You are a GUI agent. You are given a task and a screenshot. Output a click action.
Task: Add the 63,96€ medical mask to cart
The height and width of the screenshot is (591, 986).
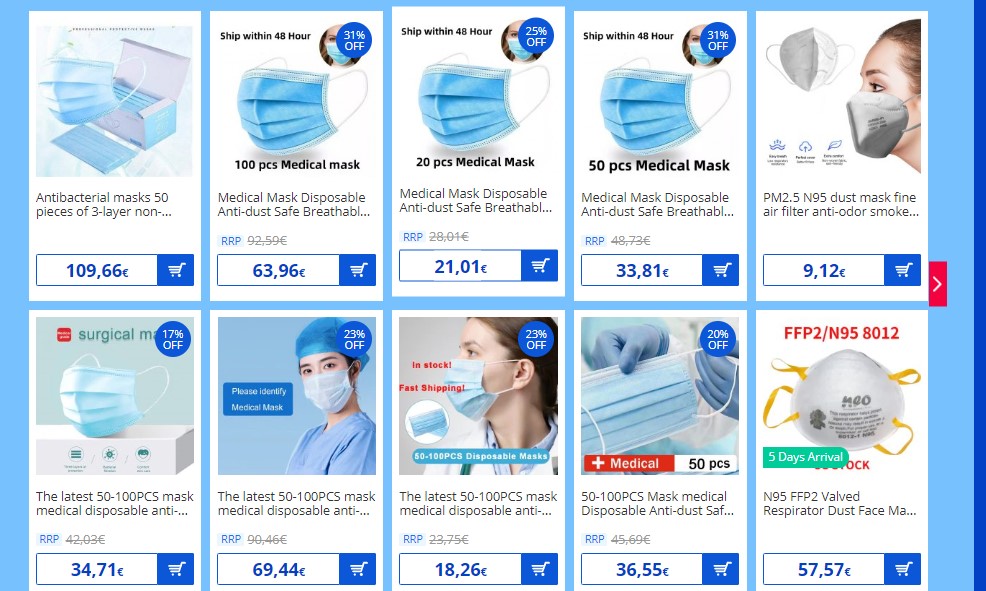pyautogui.click(x=357, y=270)
